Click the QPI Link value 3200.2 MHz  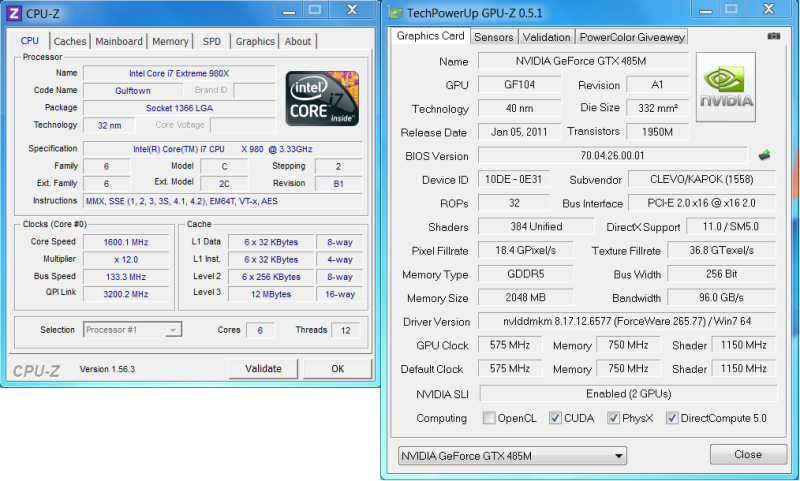126,294
